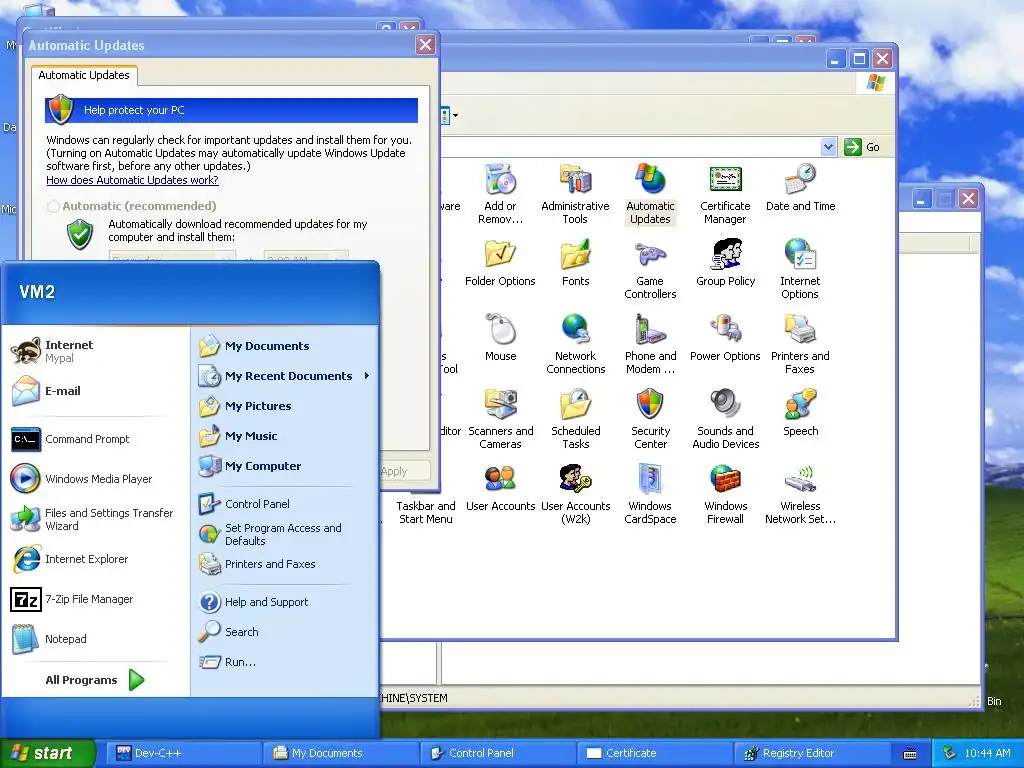Open Windows CardSpace icon

tap(650, 494)
